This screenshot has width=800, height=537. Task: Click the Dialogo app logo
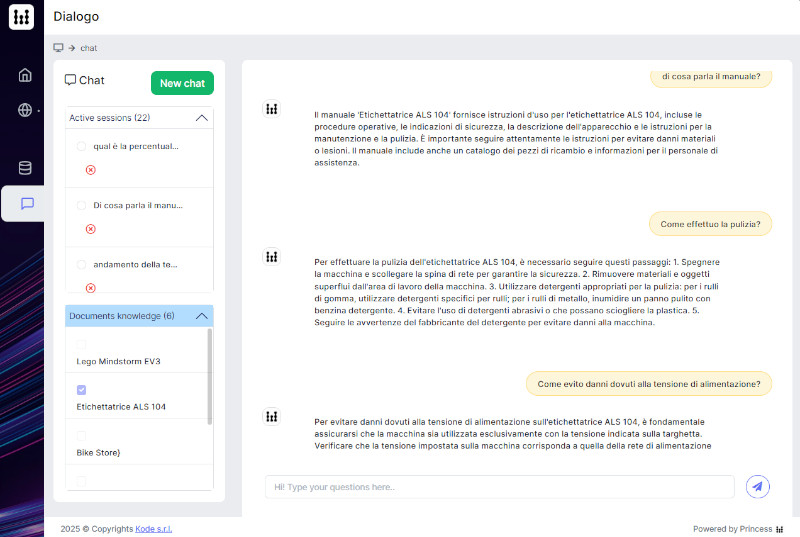point(21,17)
